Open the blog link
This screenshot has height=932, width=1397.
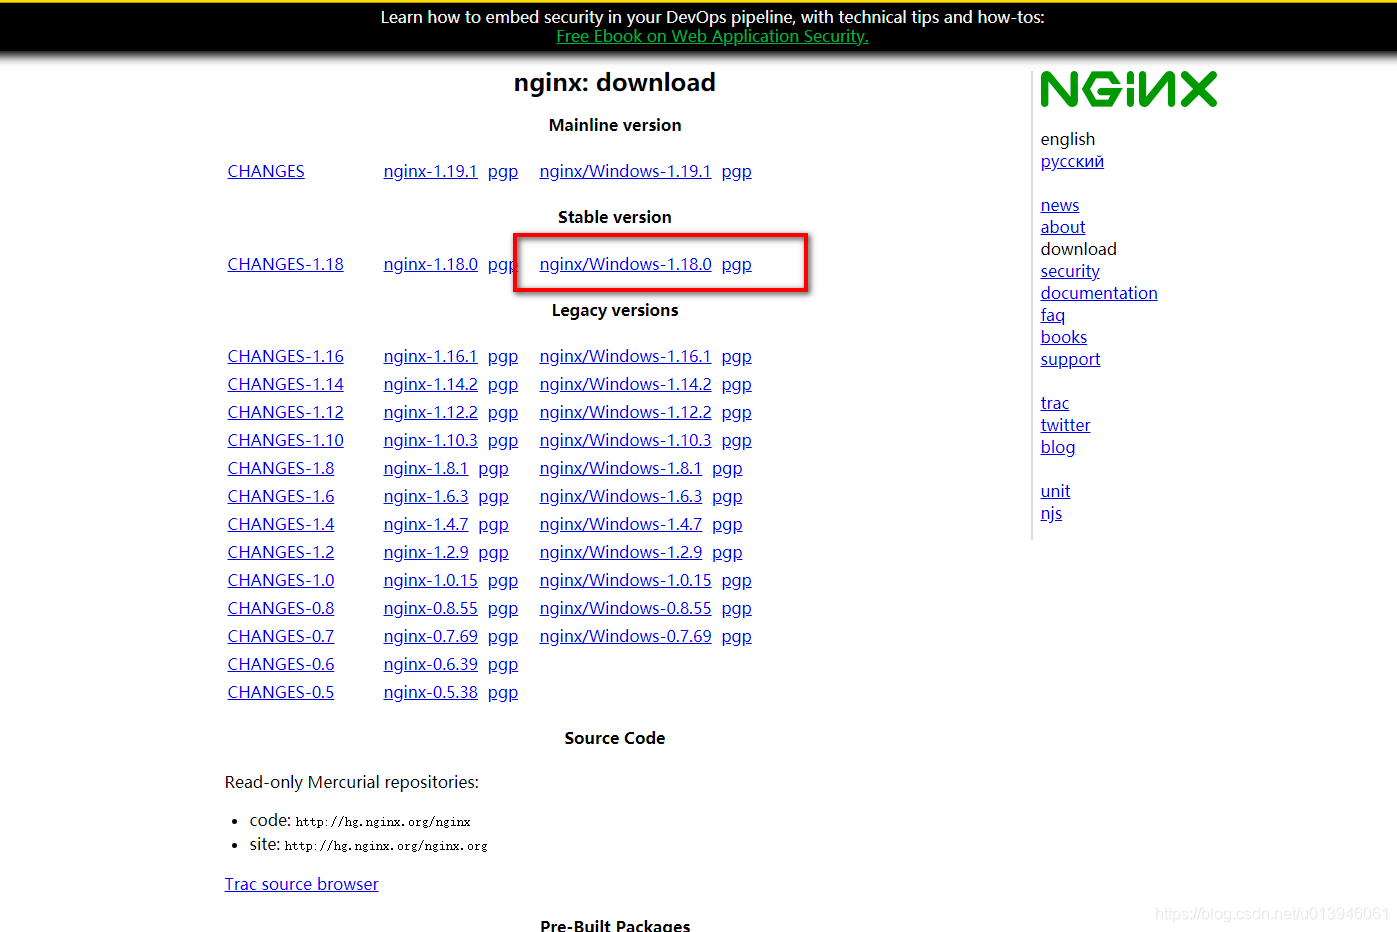[1057, 447]
